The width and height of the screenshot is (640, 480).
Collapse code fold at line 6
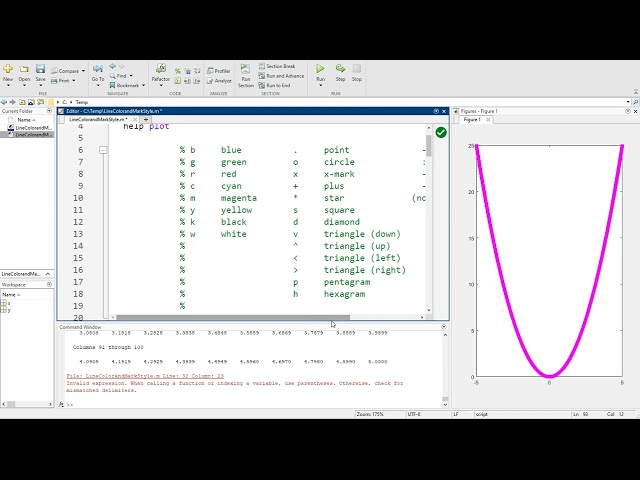[103, 150]
